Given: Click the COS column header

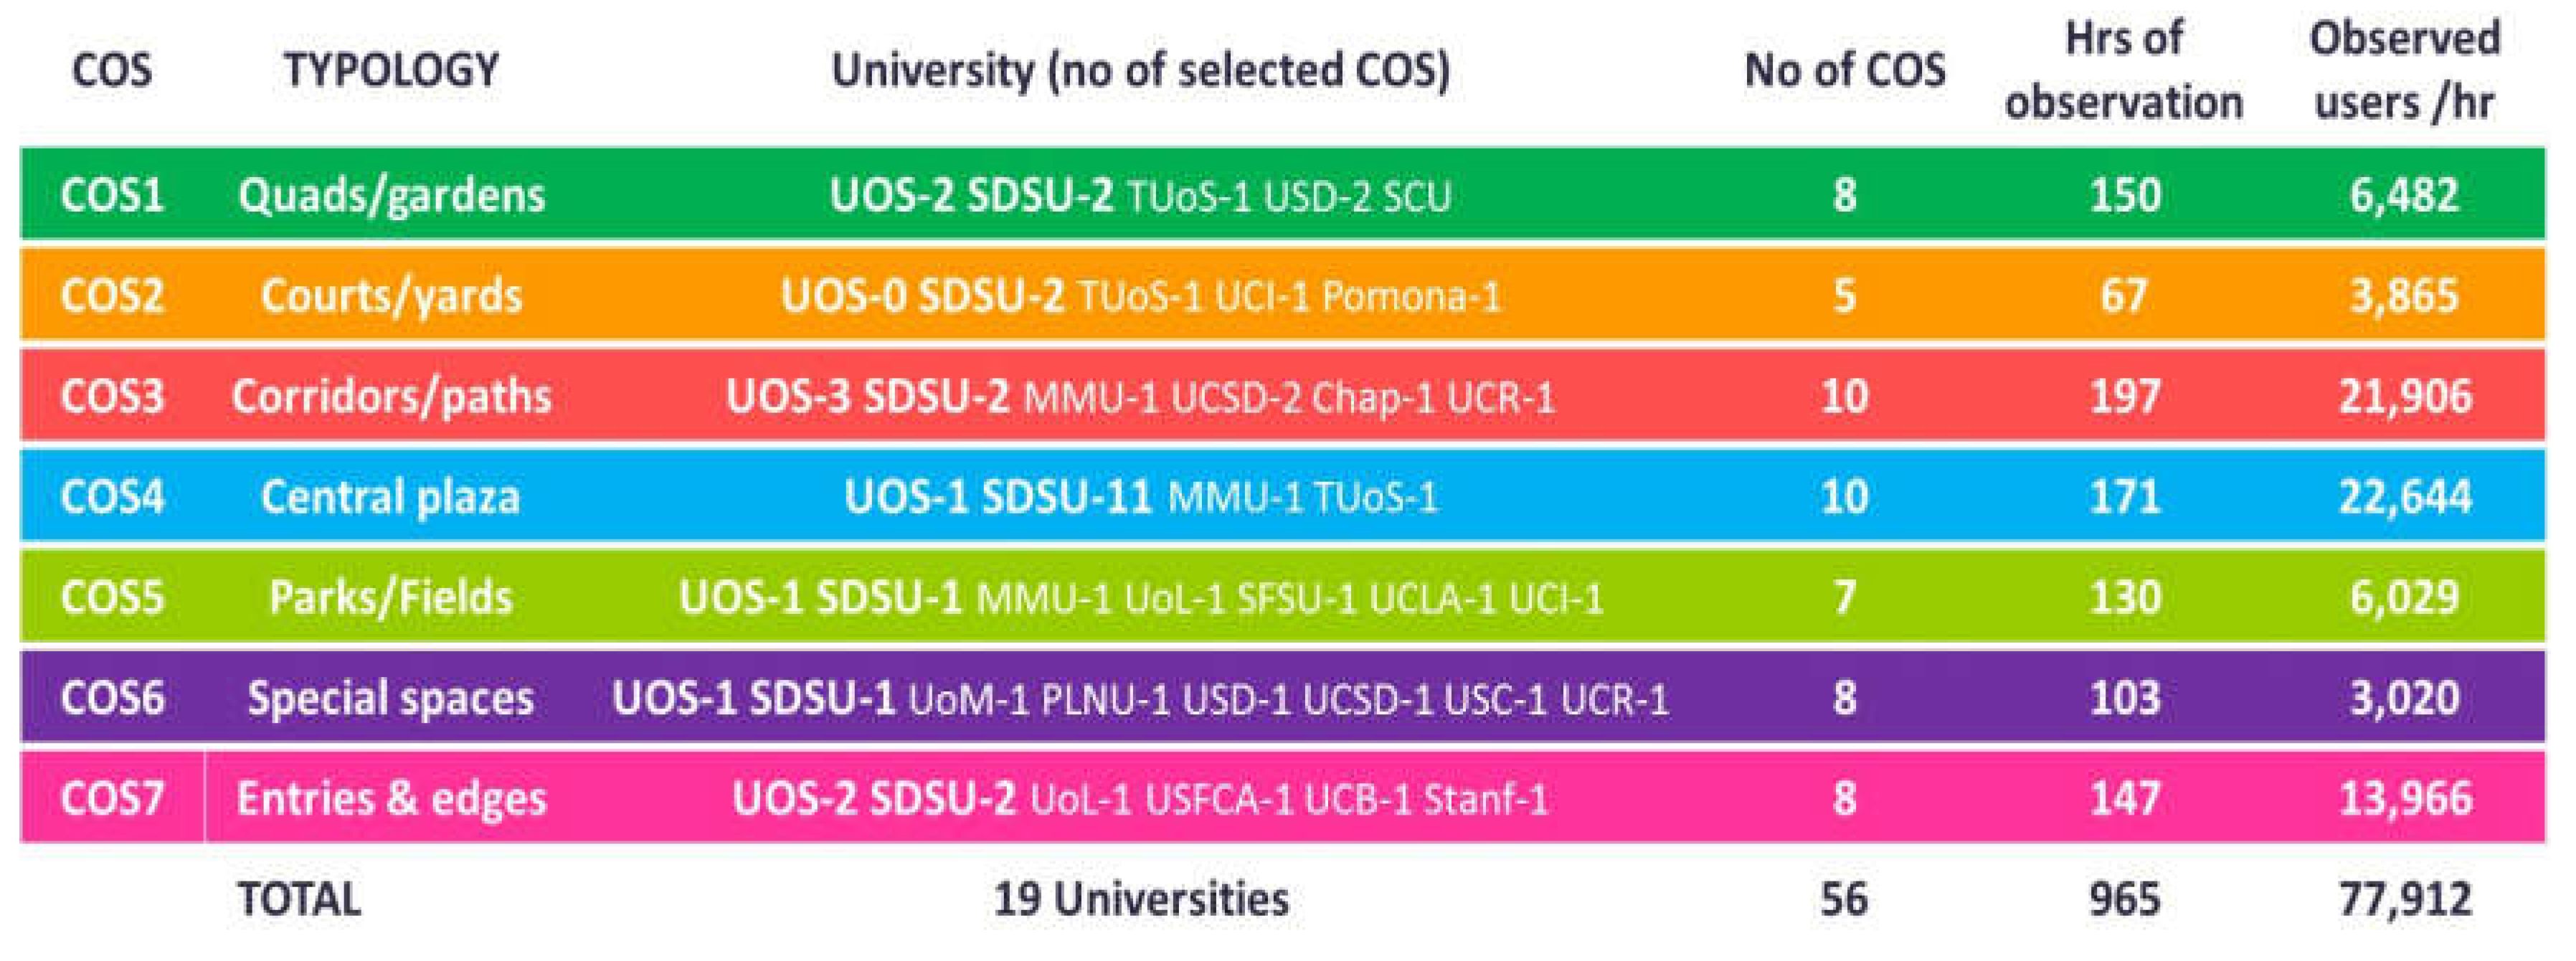Looking at the screenshot, I should tap(111, 70).
